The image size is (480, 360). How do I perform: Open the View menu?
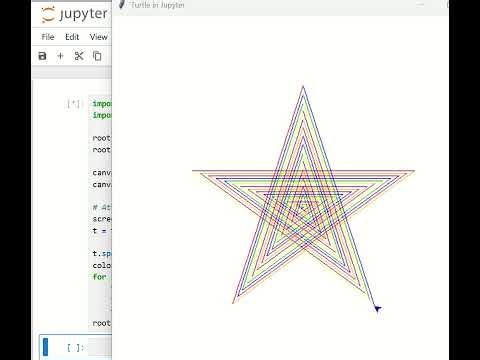(98, 37)
